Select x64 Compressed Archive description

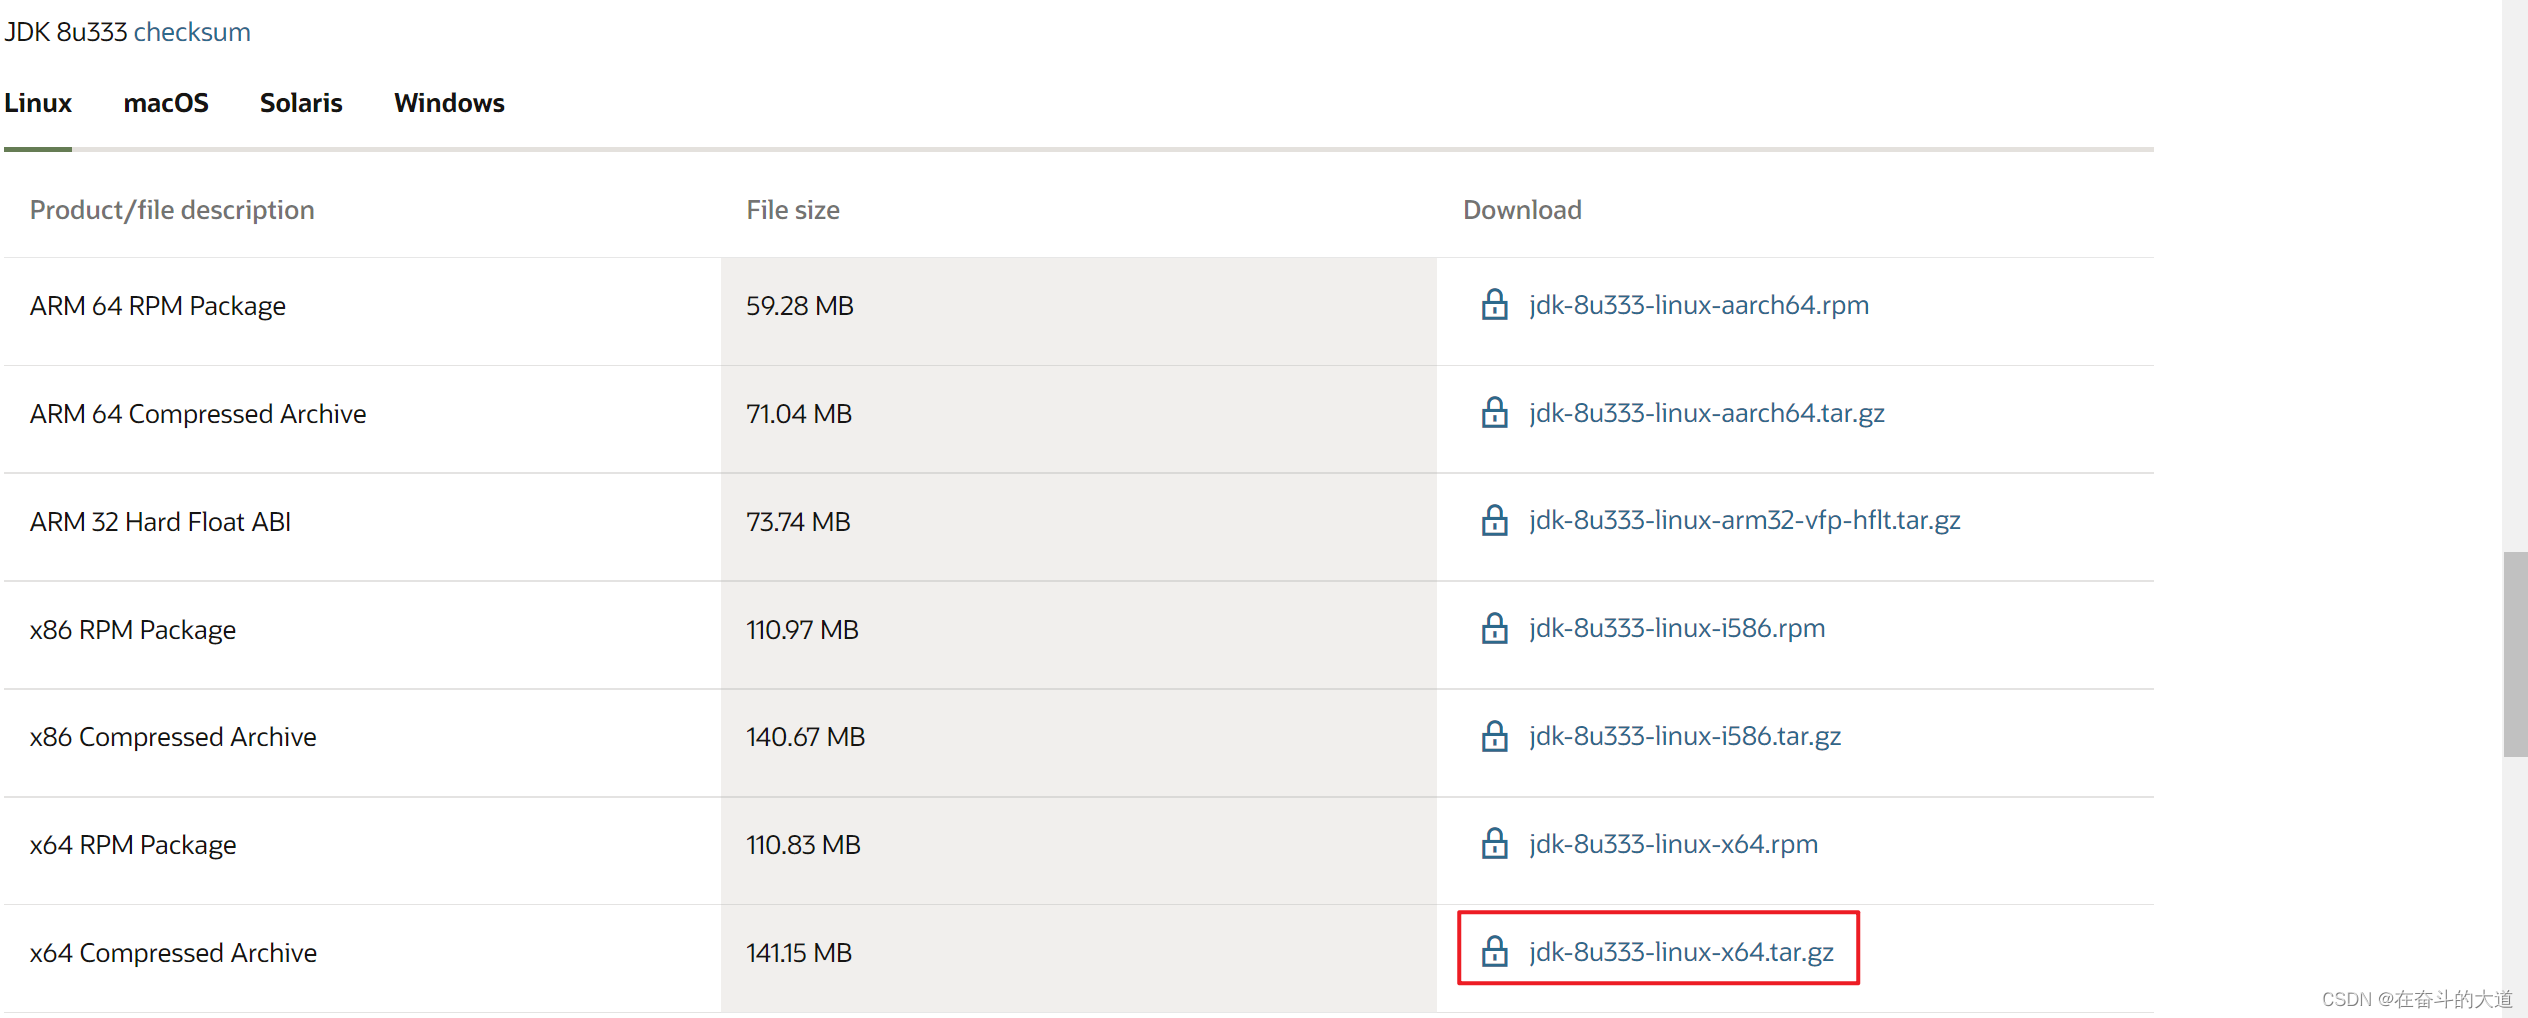173,953
